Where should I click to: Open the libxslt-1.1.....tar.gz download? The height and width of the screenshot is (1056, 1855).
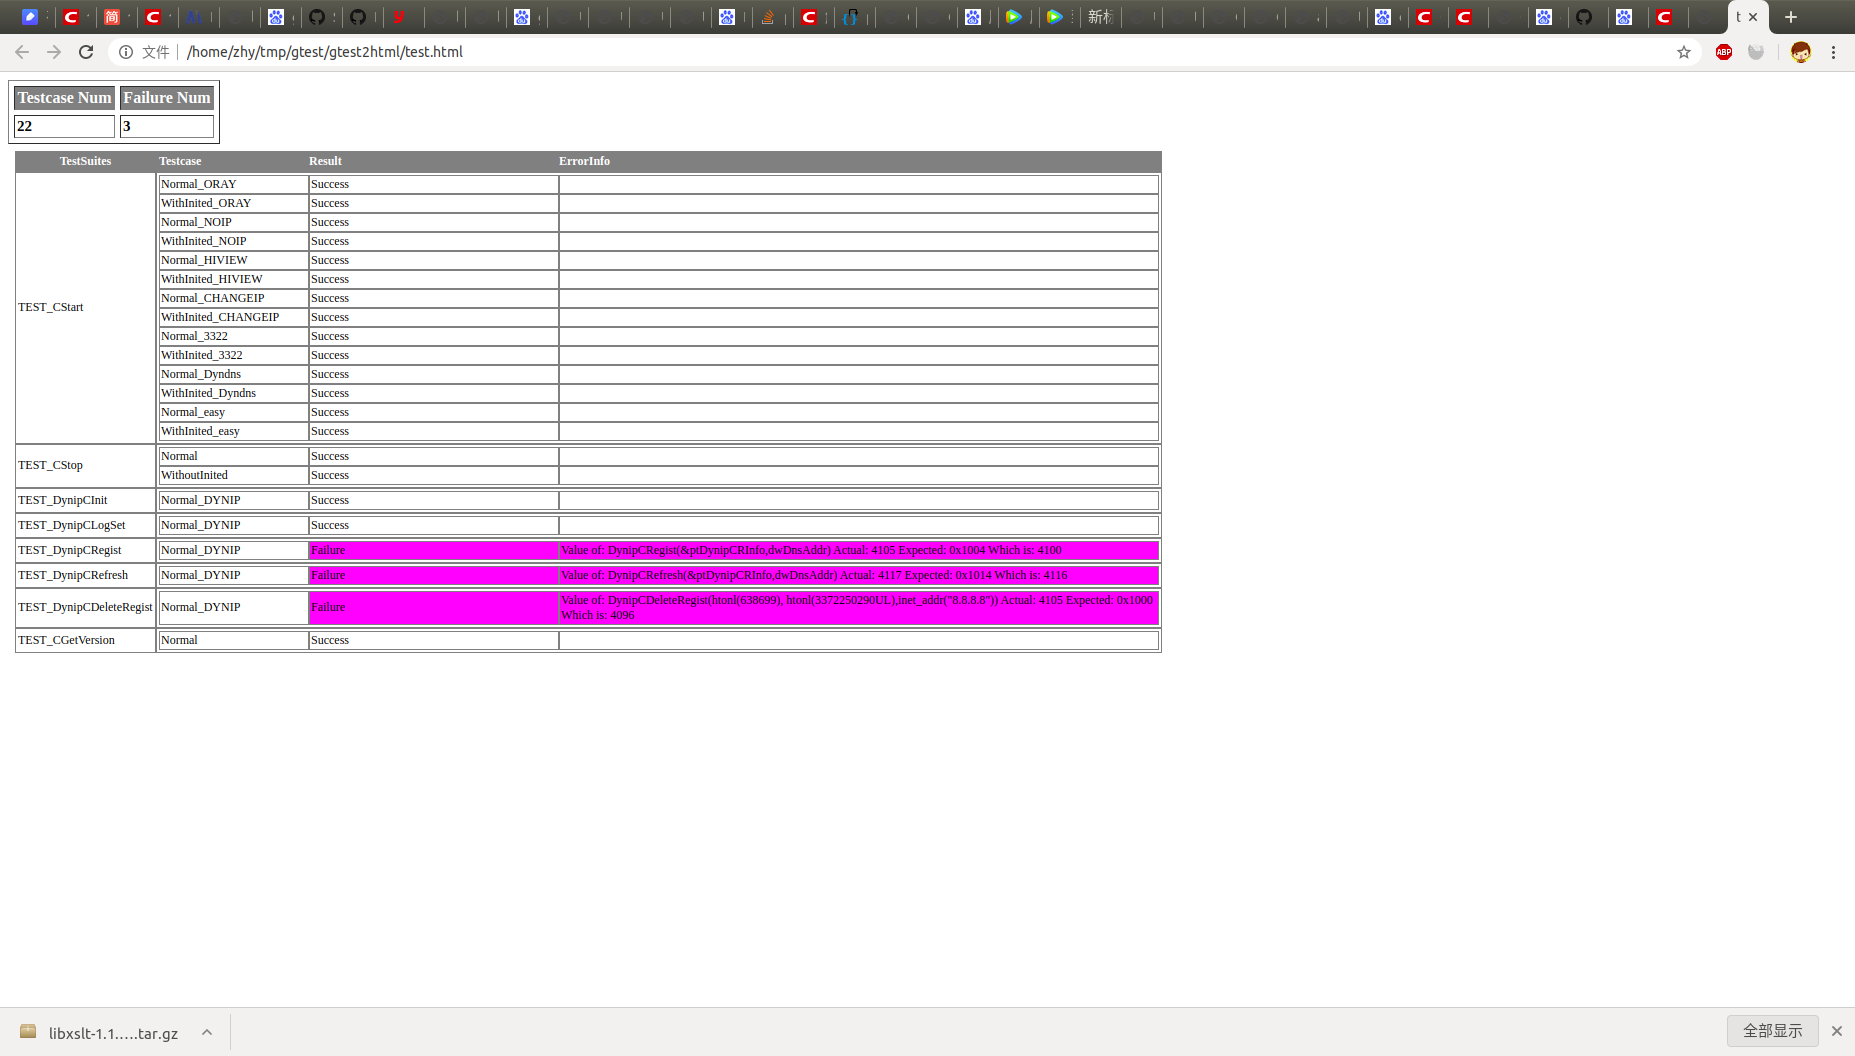pos(113,1033)
